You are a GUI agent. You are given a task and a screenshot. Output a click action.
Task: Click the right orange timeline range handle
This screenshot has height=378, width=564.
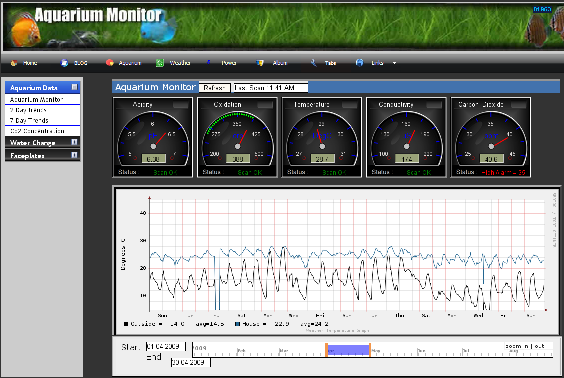(370, 350)
